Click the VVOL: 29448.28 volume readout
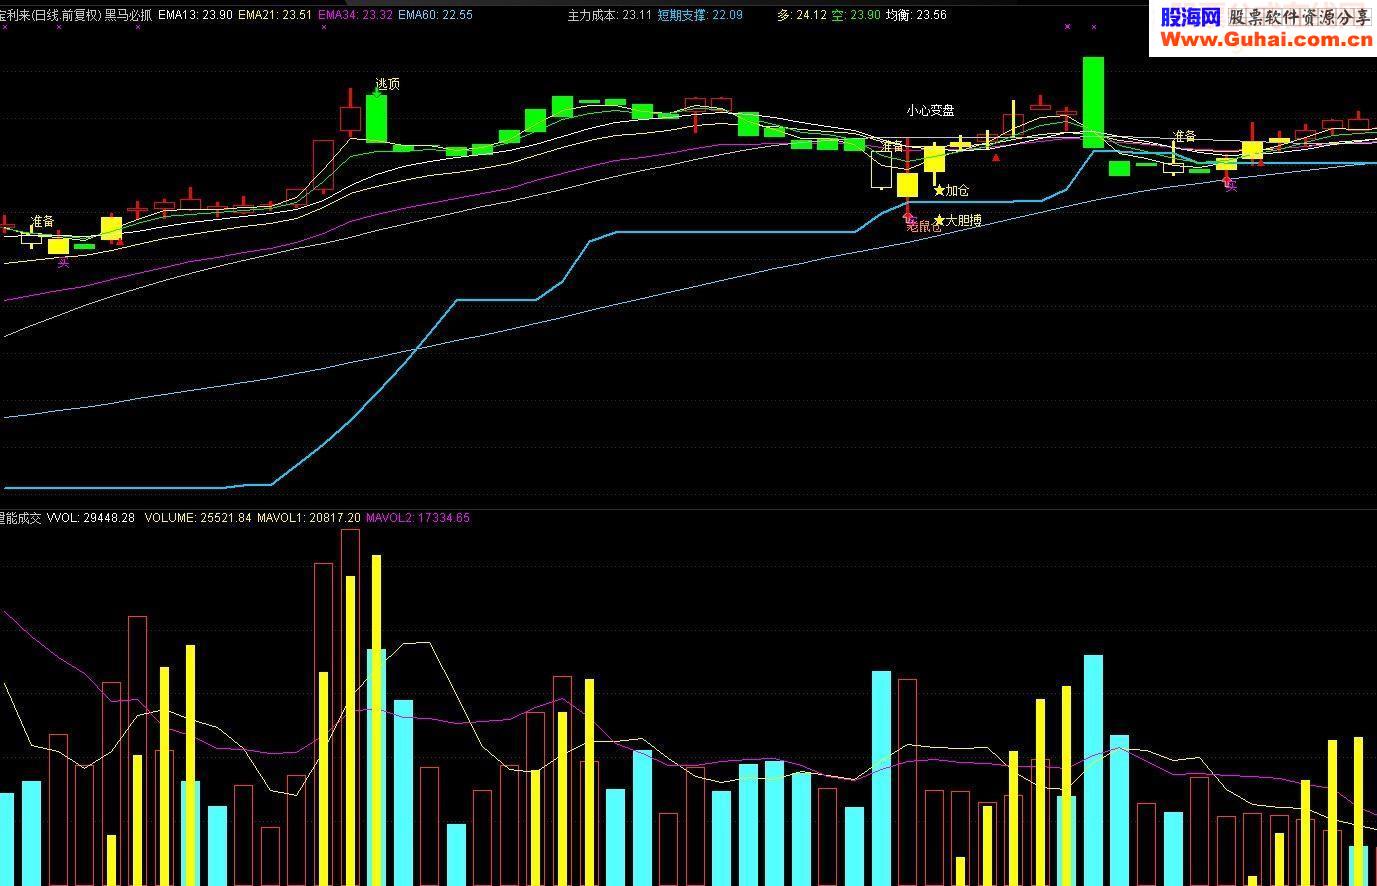Screen dimensions: 1377x886 [x=91, y=518]
